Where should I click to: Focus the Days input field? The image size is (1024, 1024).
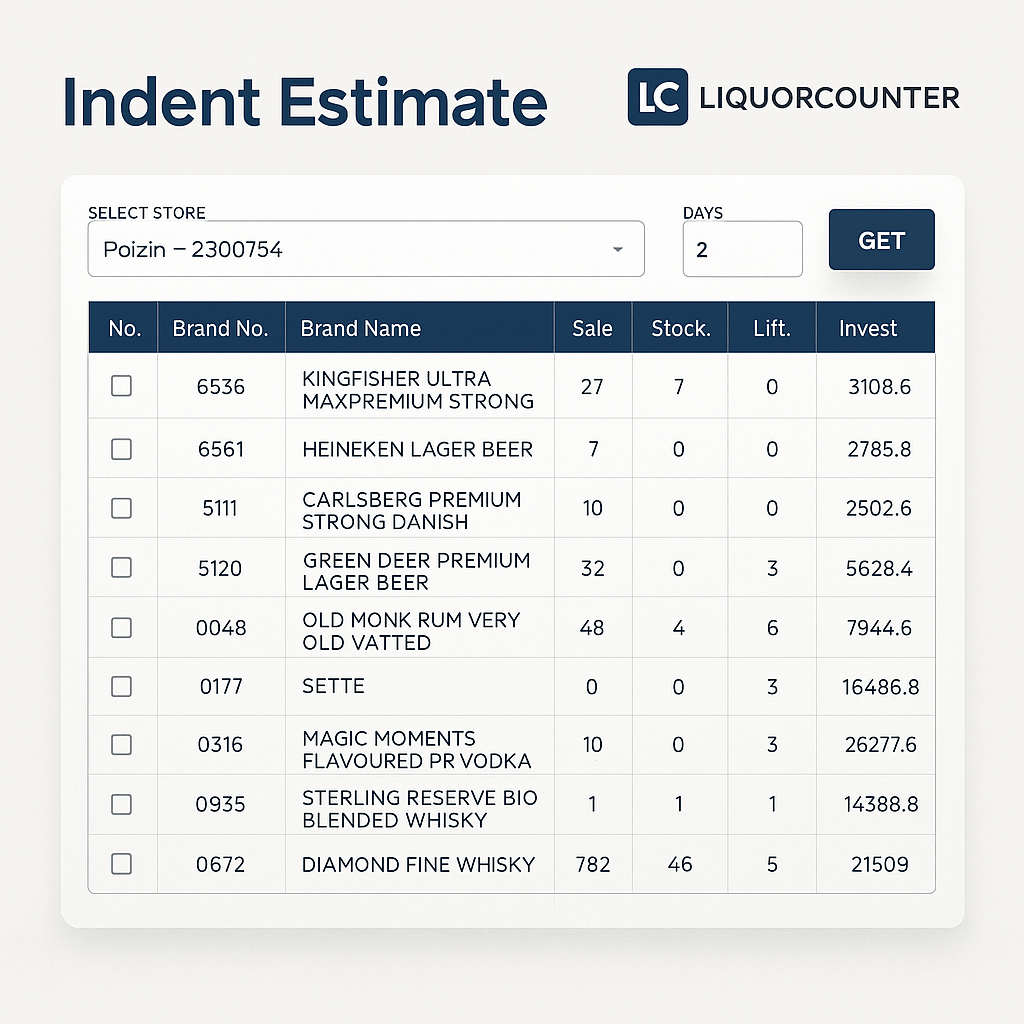pos(741,249)
